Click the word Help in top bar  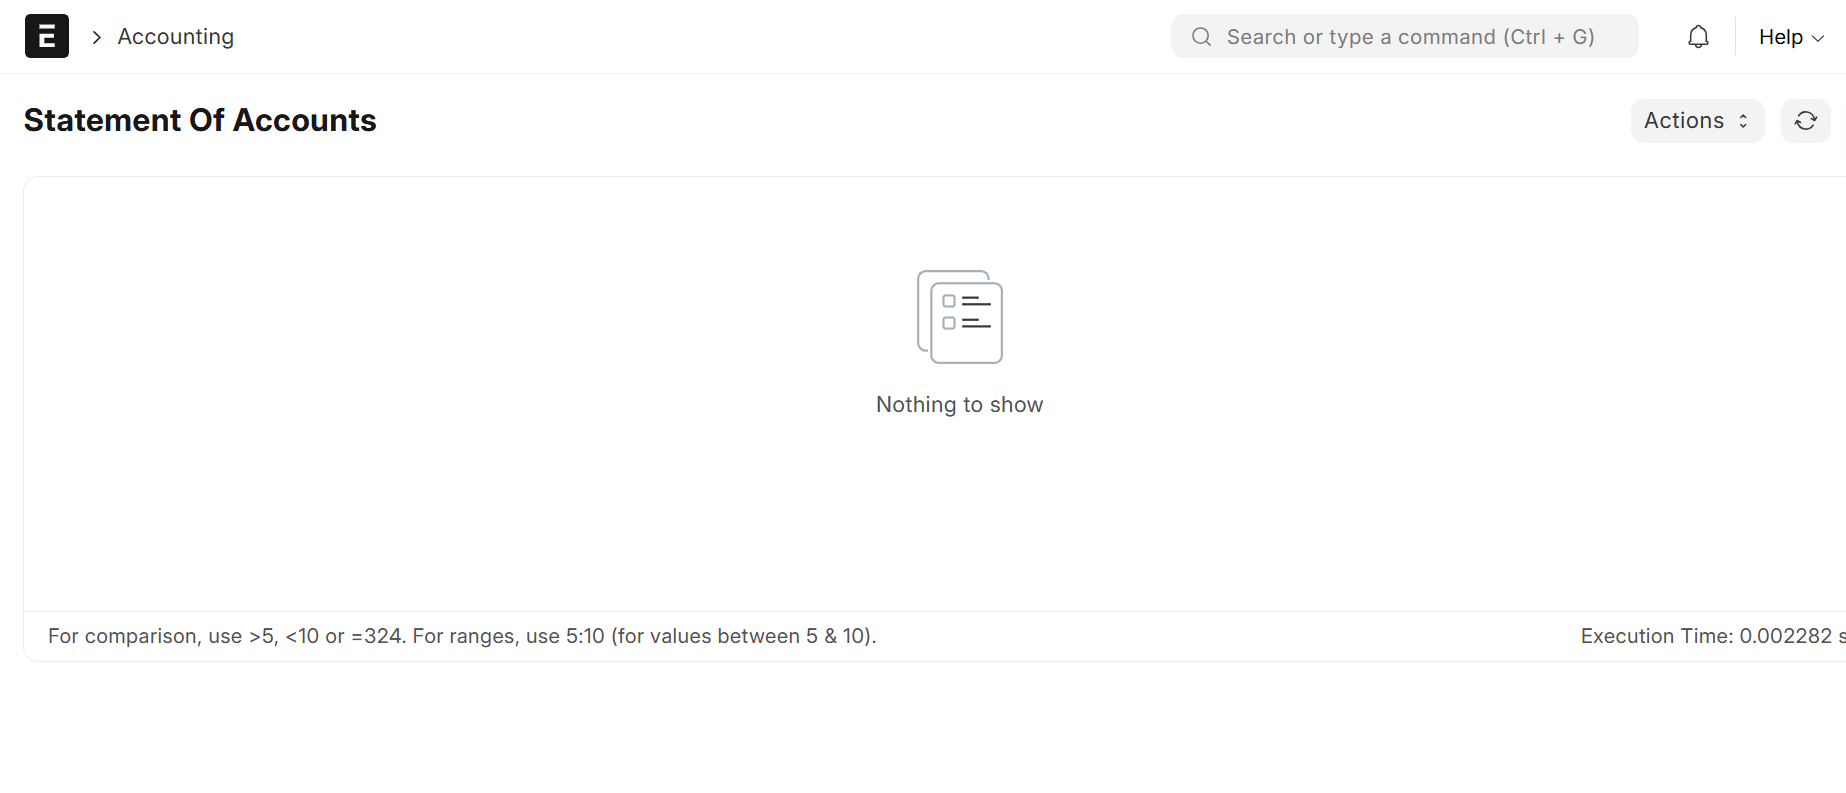(1781, 37)
